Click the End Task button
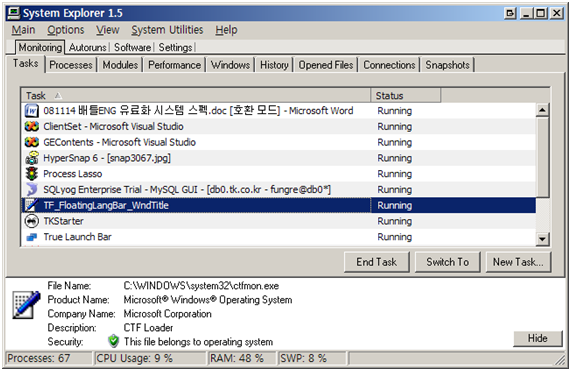The height and width of the screenshot is (371, 571). click(377, 262)
